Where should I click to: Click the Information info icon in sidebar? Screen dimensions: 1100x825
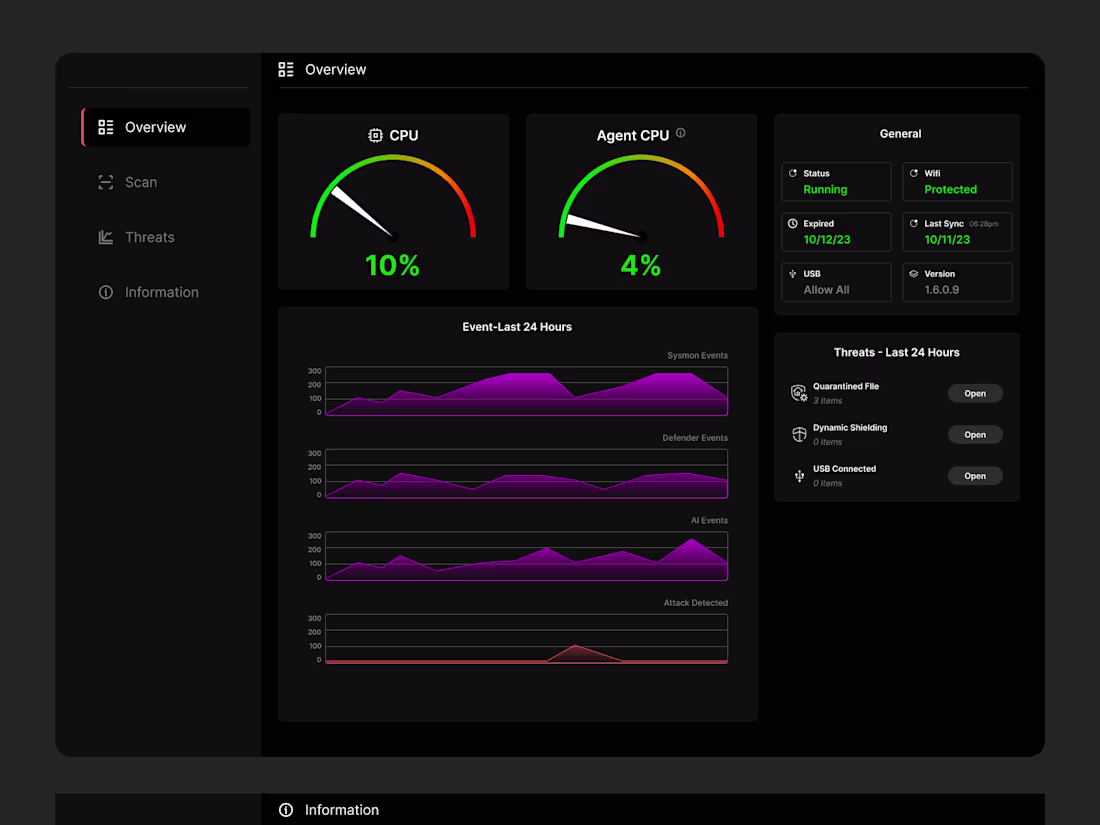(106, 292)
